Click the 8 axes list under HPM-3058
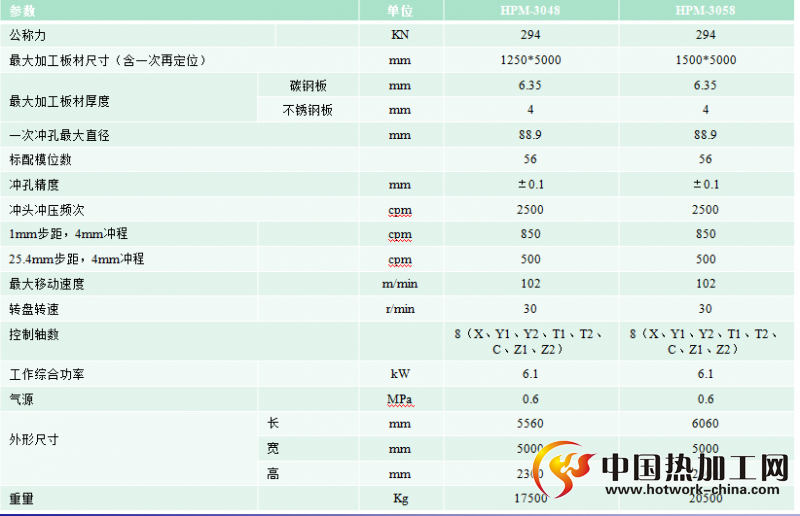This screenshot has width=800, height=516. tap(704, 341)
